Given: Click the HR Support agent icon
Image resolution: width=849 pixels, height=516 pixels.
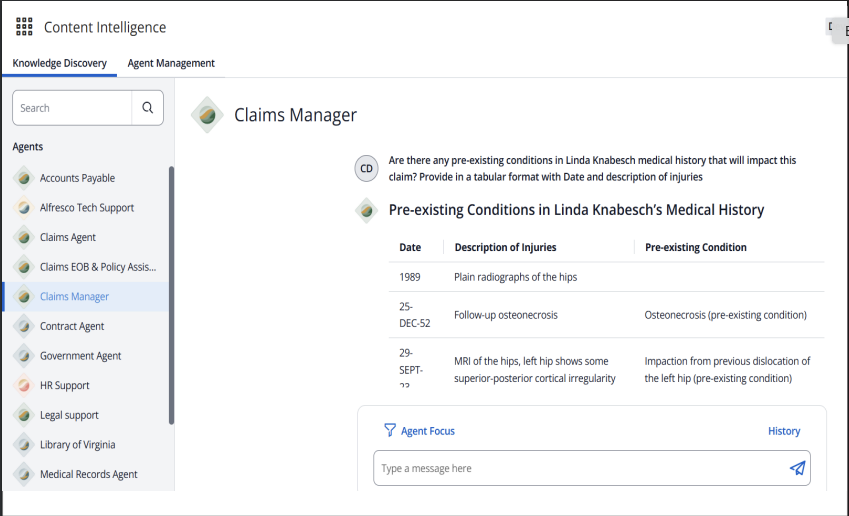Looking at the screenshot, I should pyautogui.click(x=24, y=385).
